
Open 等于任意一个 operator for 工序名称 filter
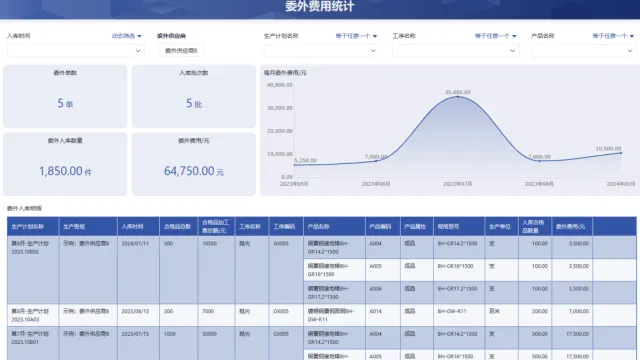pos(496,36)
